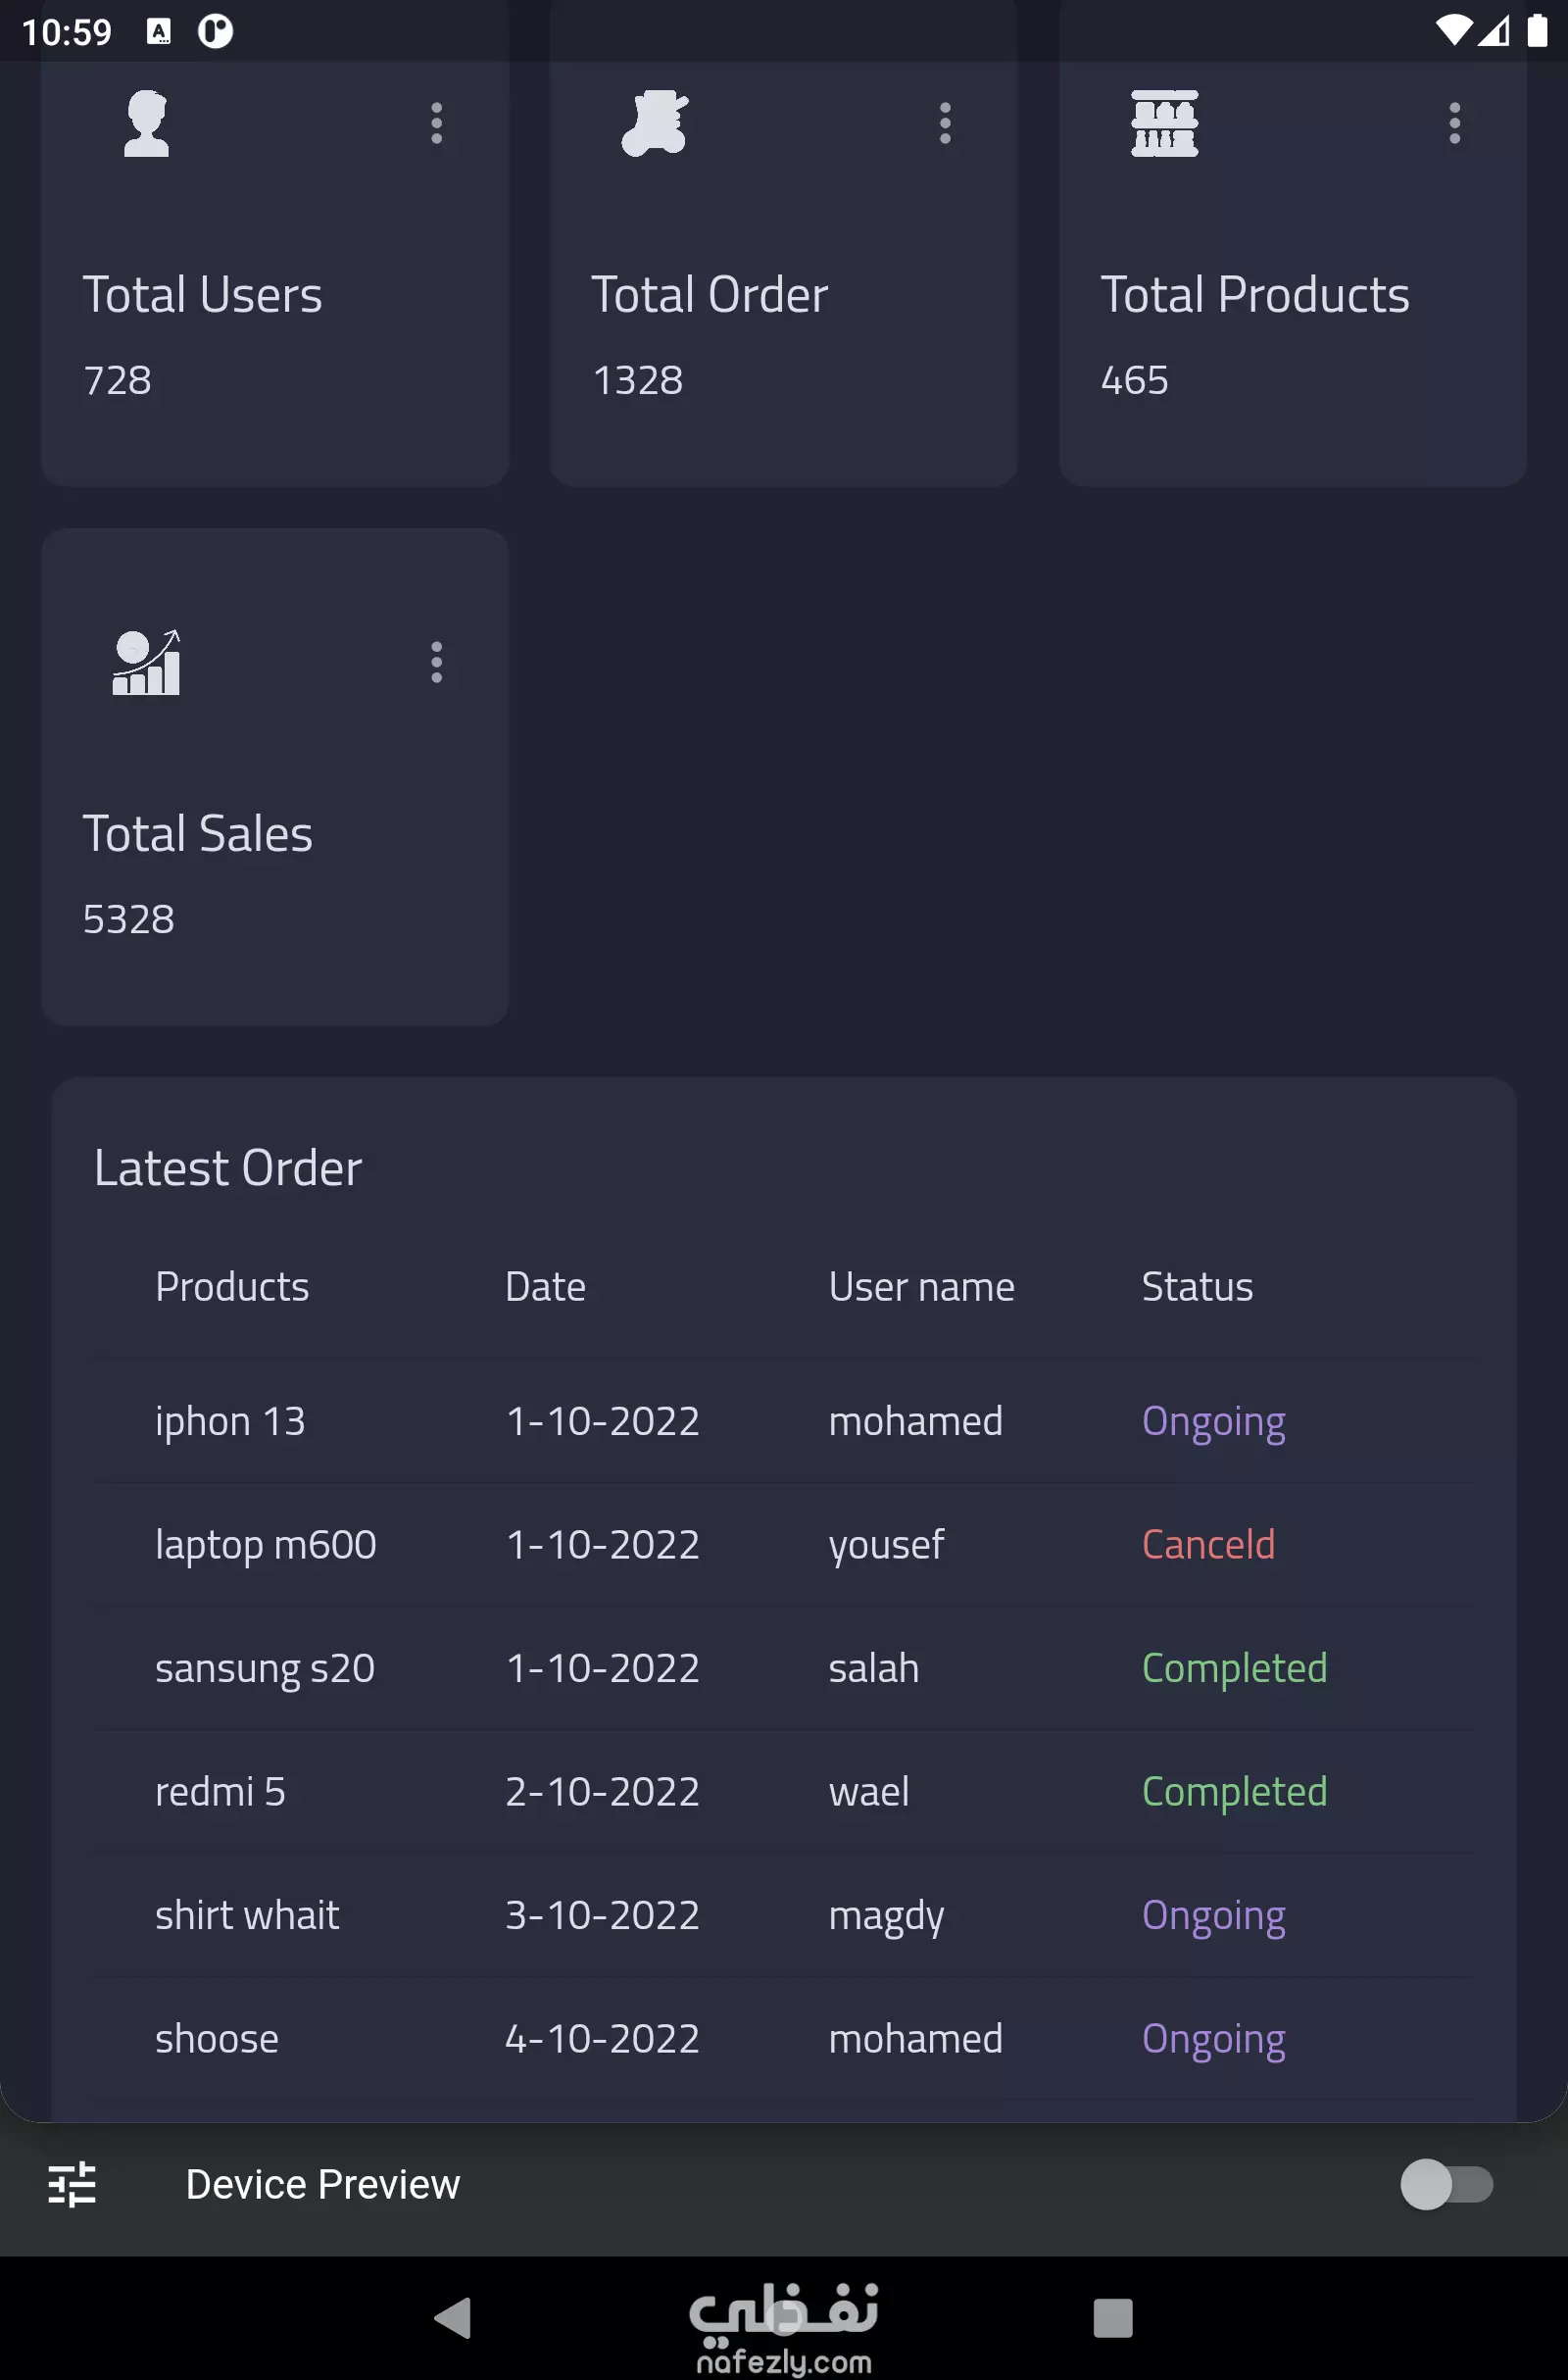This screenshot has width=1568, height=2380.
Task: Click the Ongoing status for iphon 13
Action: [1213, 1420]
